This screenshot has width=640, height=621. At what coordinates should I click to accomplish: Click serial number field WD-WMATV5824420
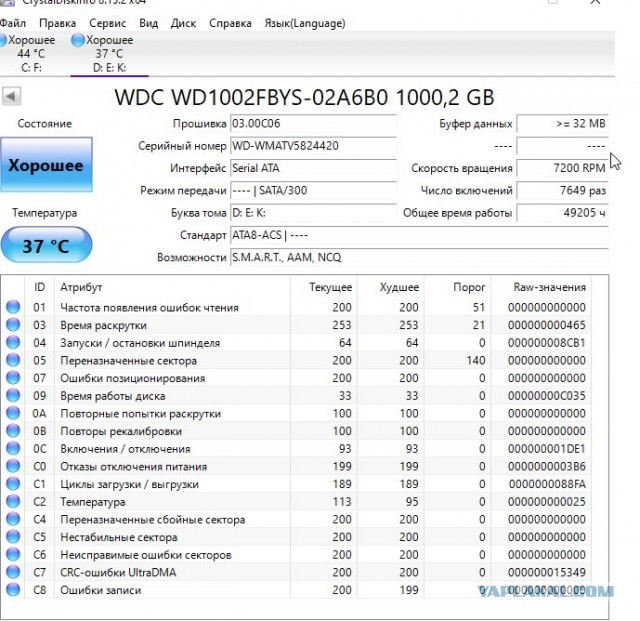[313, 146]
